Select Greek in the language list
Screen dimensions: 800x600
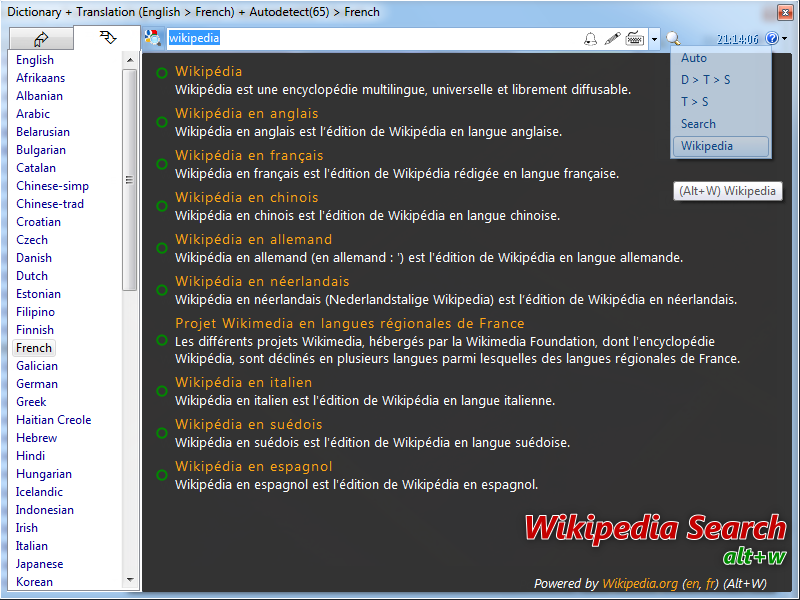click(31, 402)
